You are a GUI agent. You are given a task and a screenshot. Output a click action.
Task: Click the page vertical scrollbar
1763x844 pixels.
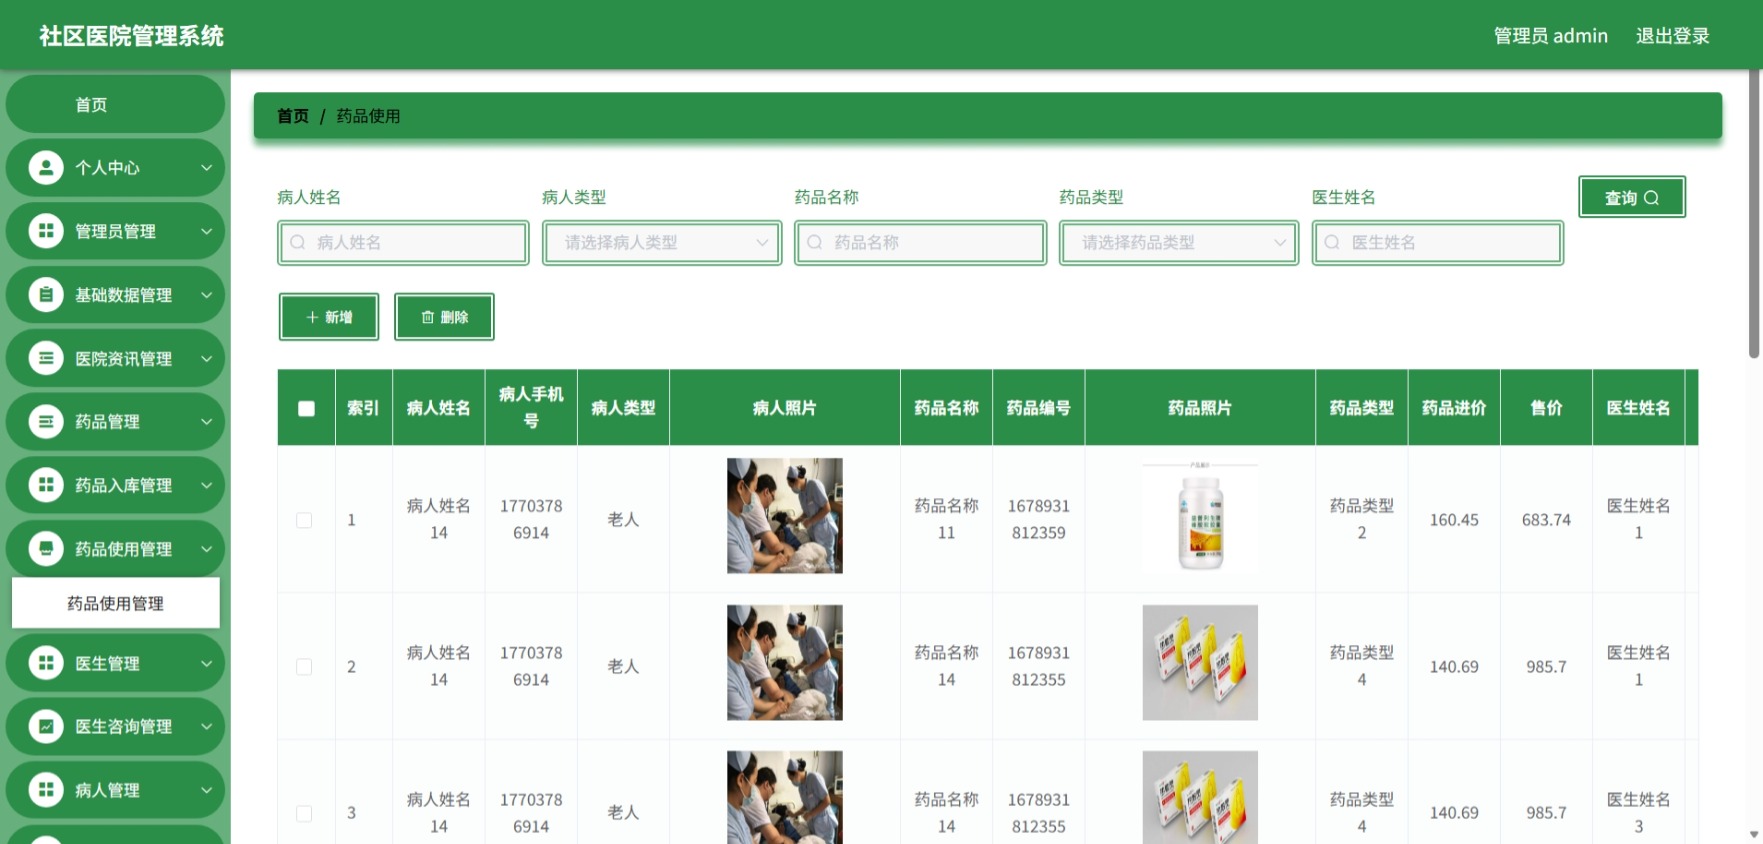click(x=1754, y=214)
